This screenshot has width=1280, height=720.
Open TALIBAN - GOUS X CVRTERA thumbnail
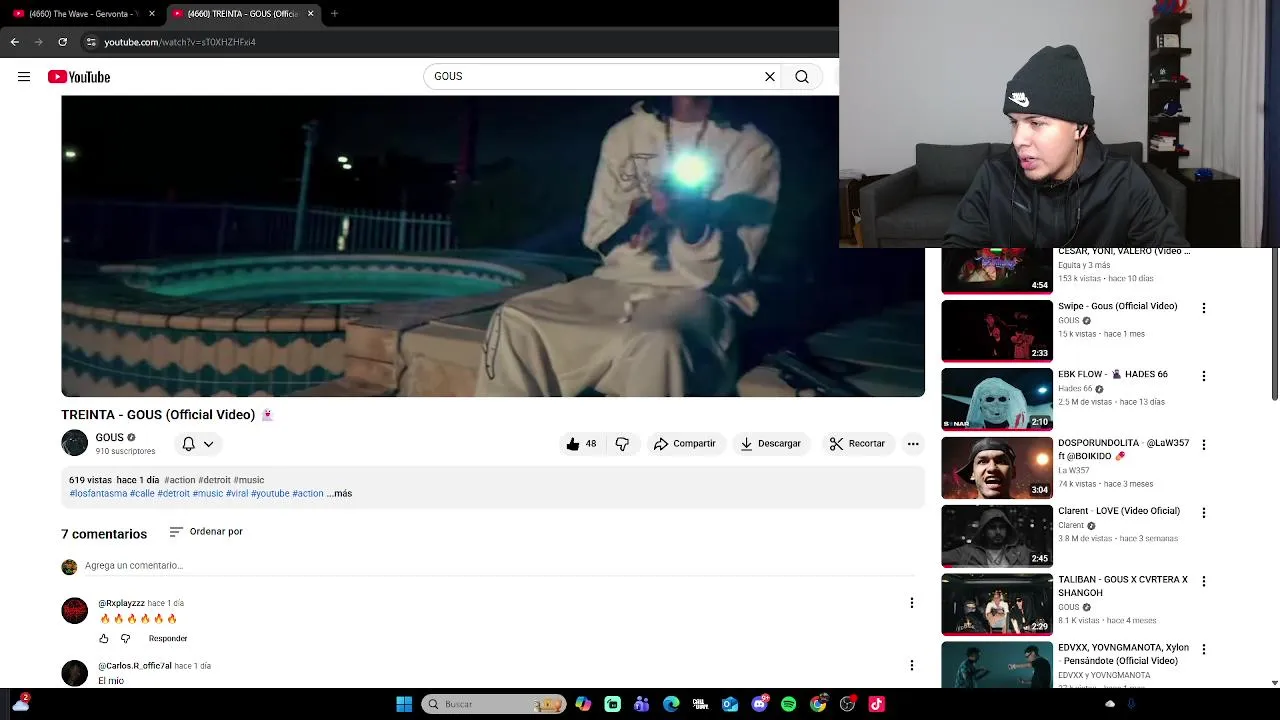pos(997,604)
